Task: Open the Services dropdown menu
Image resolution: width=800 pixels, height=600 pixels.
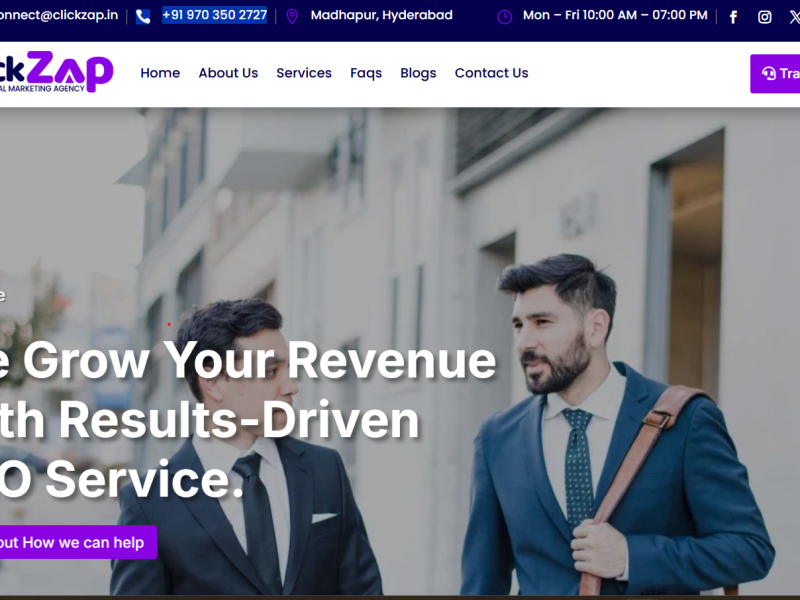Action: 304,73
